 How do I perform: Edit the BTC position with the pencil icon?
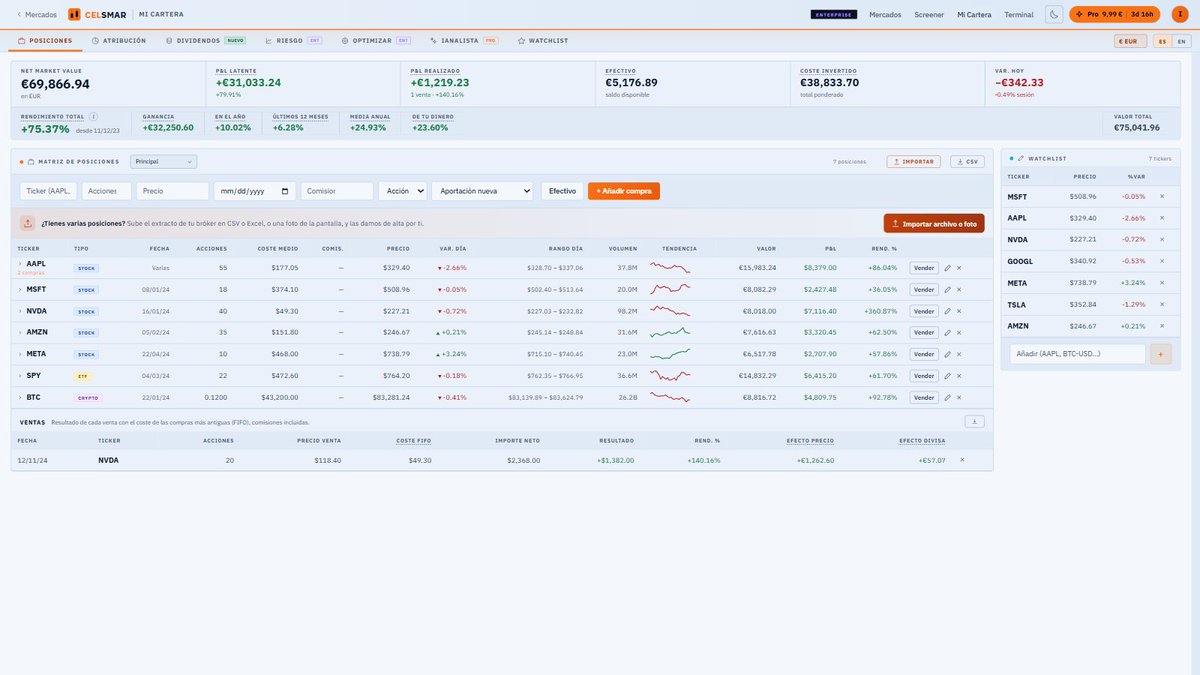(x=947, y=397)
